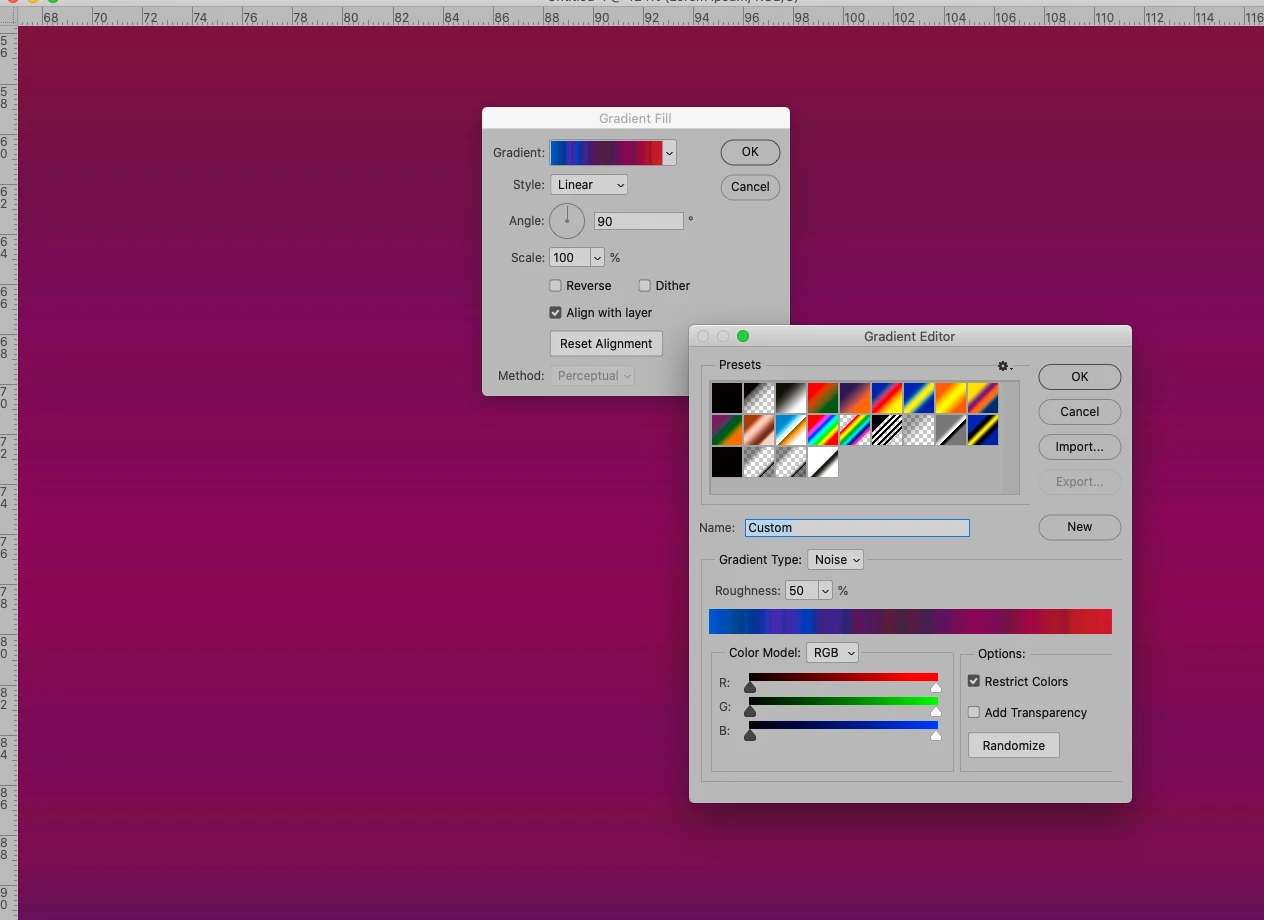Click the New gradient button
1264x920 pixels.
1080,527
